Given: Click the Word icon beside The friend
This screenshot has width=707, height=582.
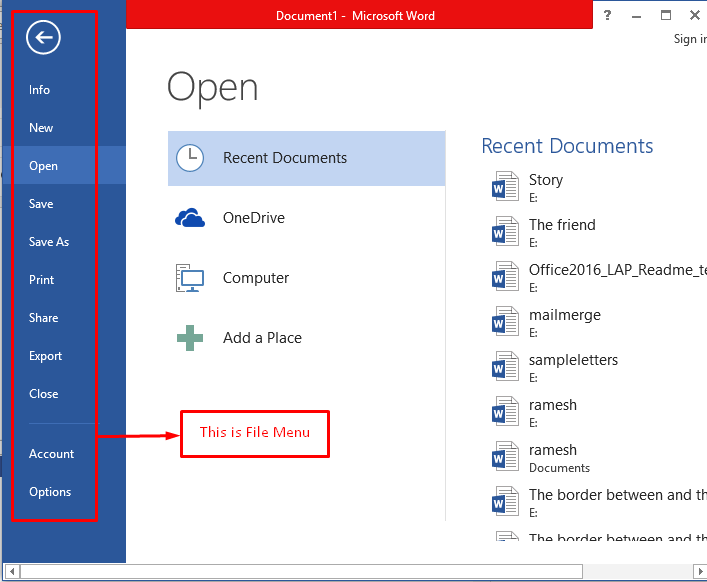Looking at the screenshot, I should click(505, 231).
